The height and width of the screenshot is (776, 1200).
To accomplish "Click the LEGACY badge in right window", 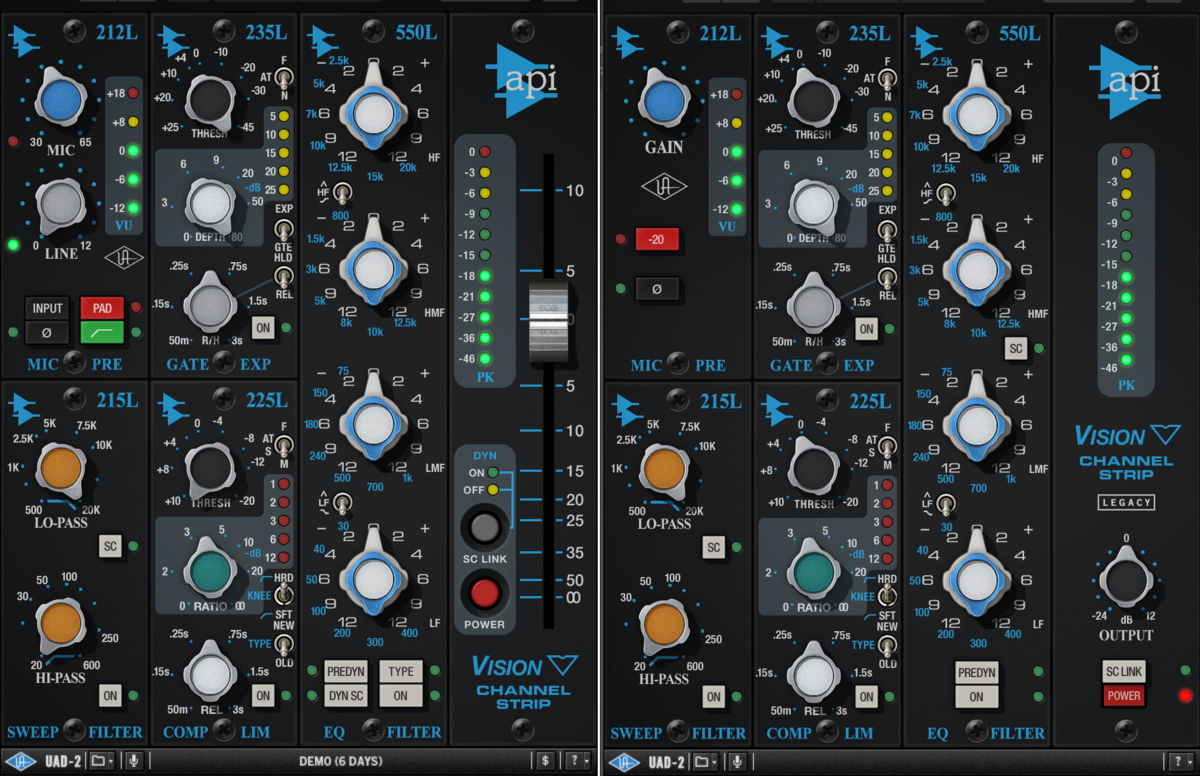I will [1127, 502].
